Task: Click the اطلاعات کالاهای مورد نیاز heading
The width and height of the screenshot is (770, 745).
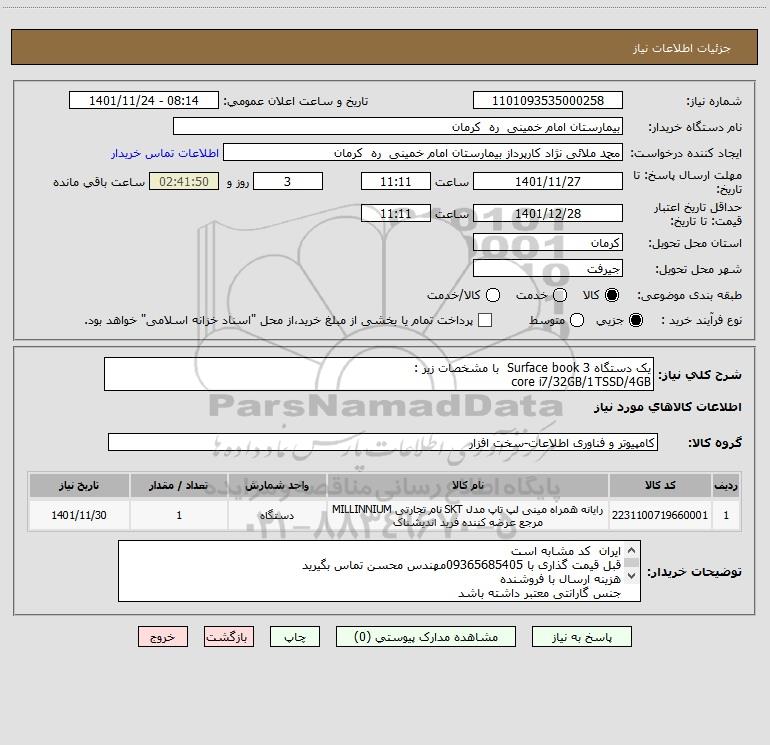Action: point(668,407)
